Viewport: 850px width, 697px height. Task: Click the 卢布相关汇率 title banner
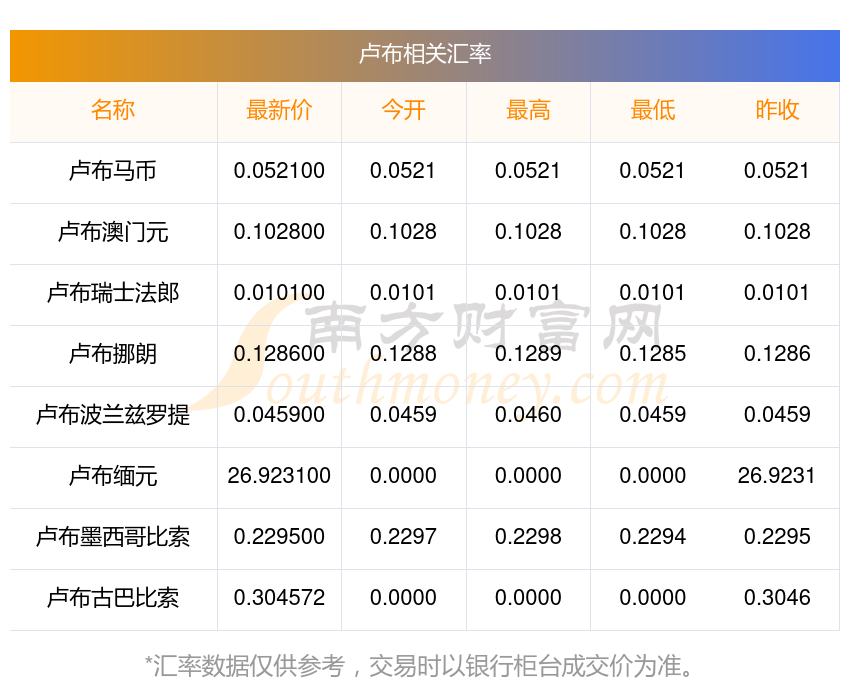pos(425,54)
